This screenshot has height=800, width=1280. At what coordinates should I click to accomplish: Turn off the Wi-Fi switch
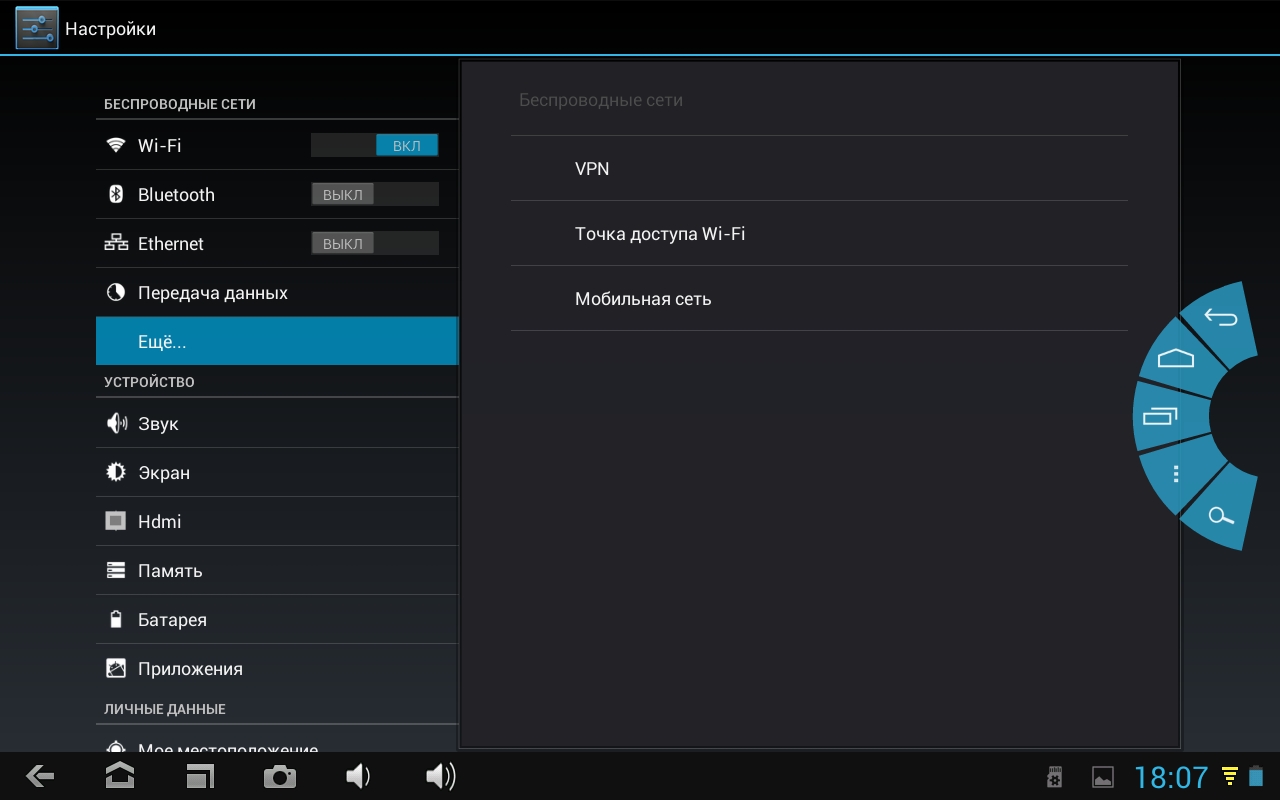click(375, 146)
